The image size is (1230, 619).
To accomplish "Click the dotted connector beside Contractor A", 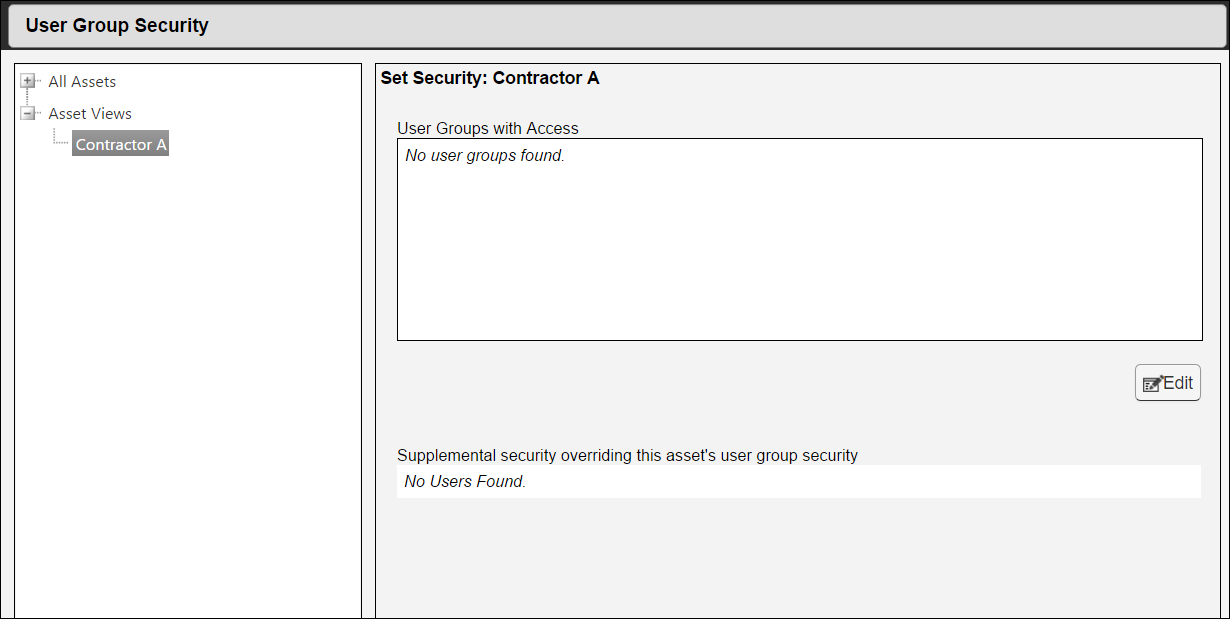I will pos(61,143).
